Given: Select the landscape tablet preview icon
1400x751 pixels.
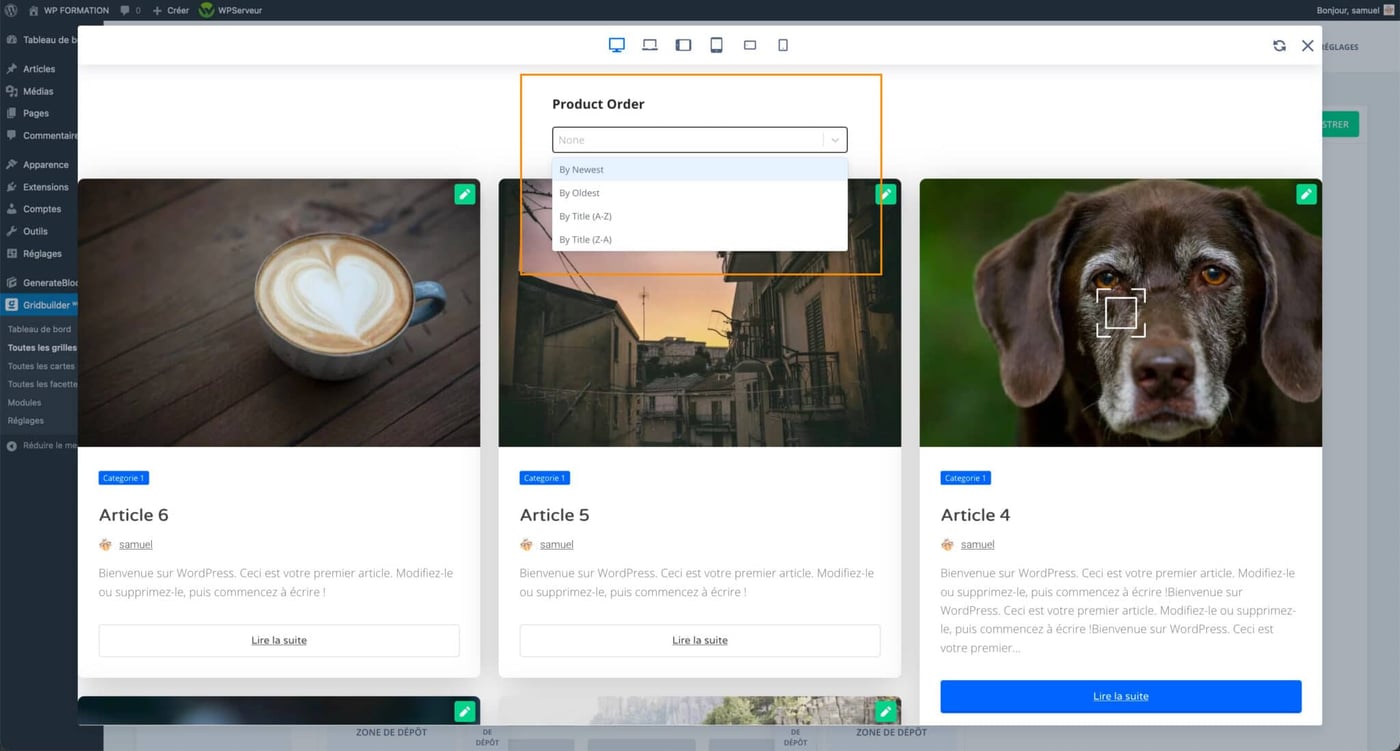Looking at the screenshot, I should click(683, 44).
